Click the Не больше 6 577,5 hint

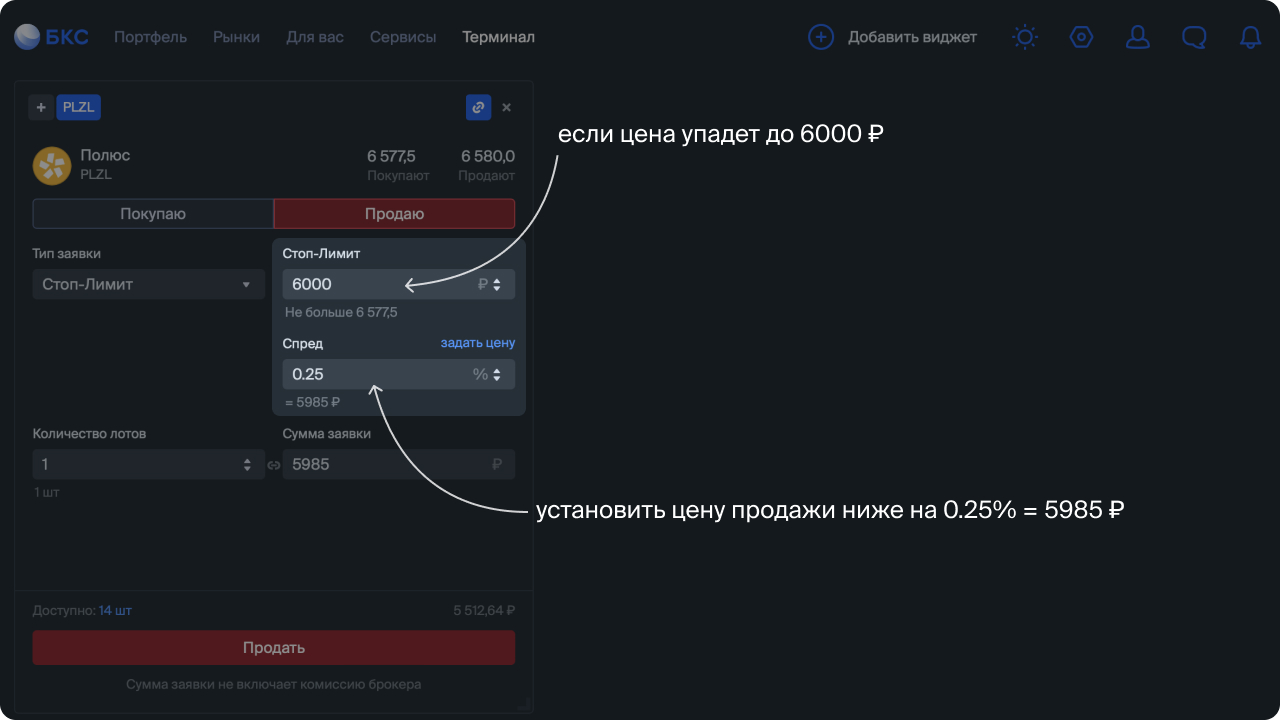(341, 312)
